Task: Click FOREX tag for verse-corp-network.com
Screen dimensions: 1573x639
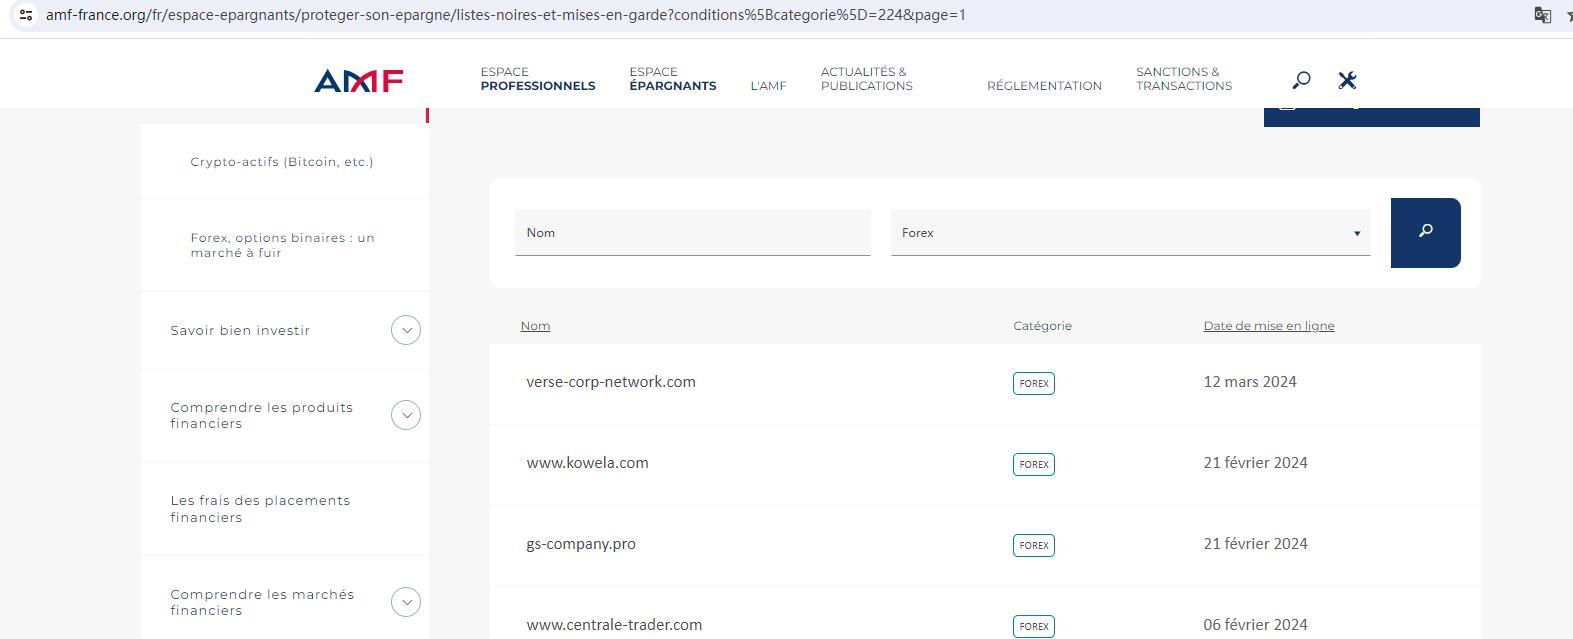Action: pyautogui.click(x=1033, y=383)
